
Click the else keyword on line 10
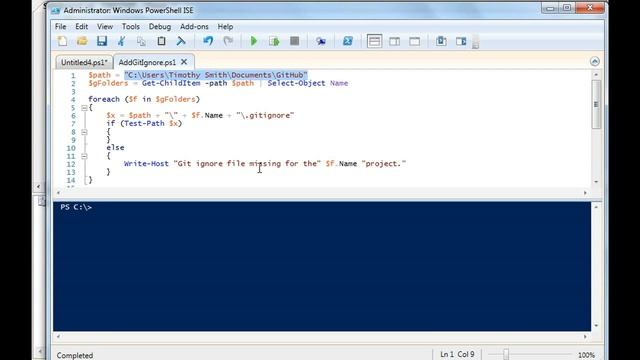[x=115, y=148]
